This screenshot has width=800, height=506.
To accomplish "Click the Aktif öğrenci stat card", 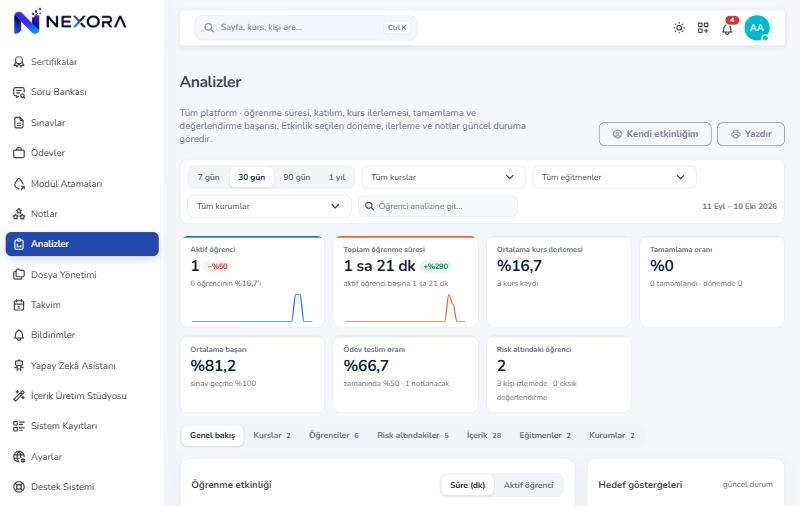I will (252, 282).
